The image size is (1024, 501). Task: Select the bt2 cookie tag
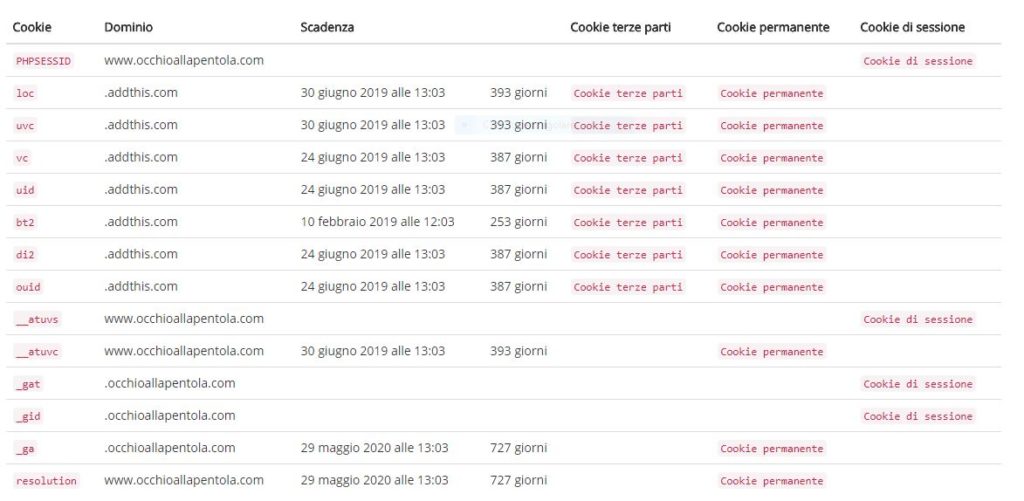coord(25,223)
